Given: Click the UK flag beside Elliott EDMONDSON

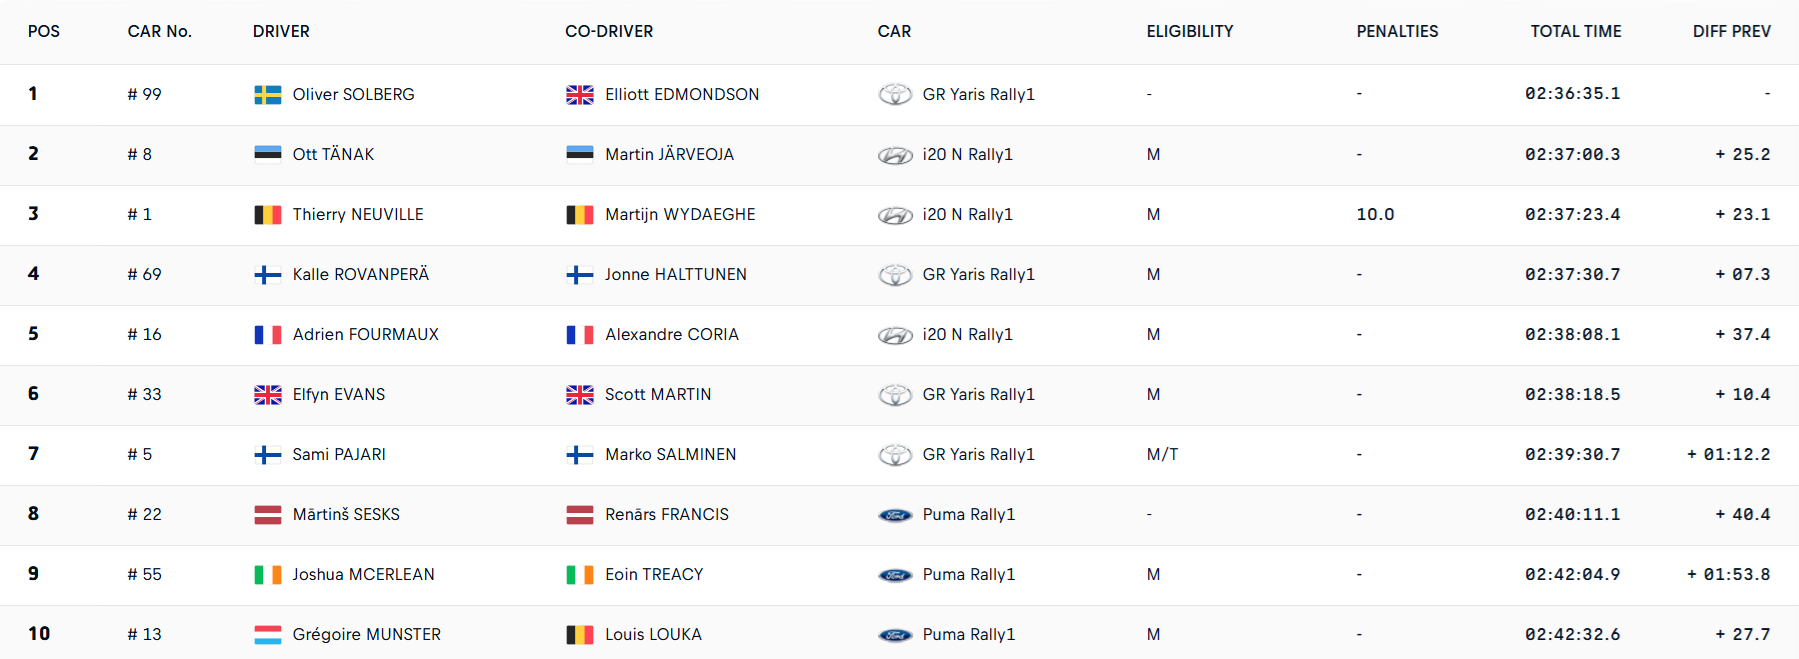Looking at the screenshot, I should pos(580,95).
